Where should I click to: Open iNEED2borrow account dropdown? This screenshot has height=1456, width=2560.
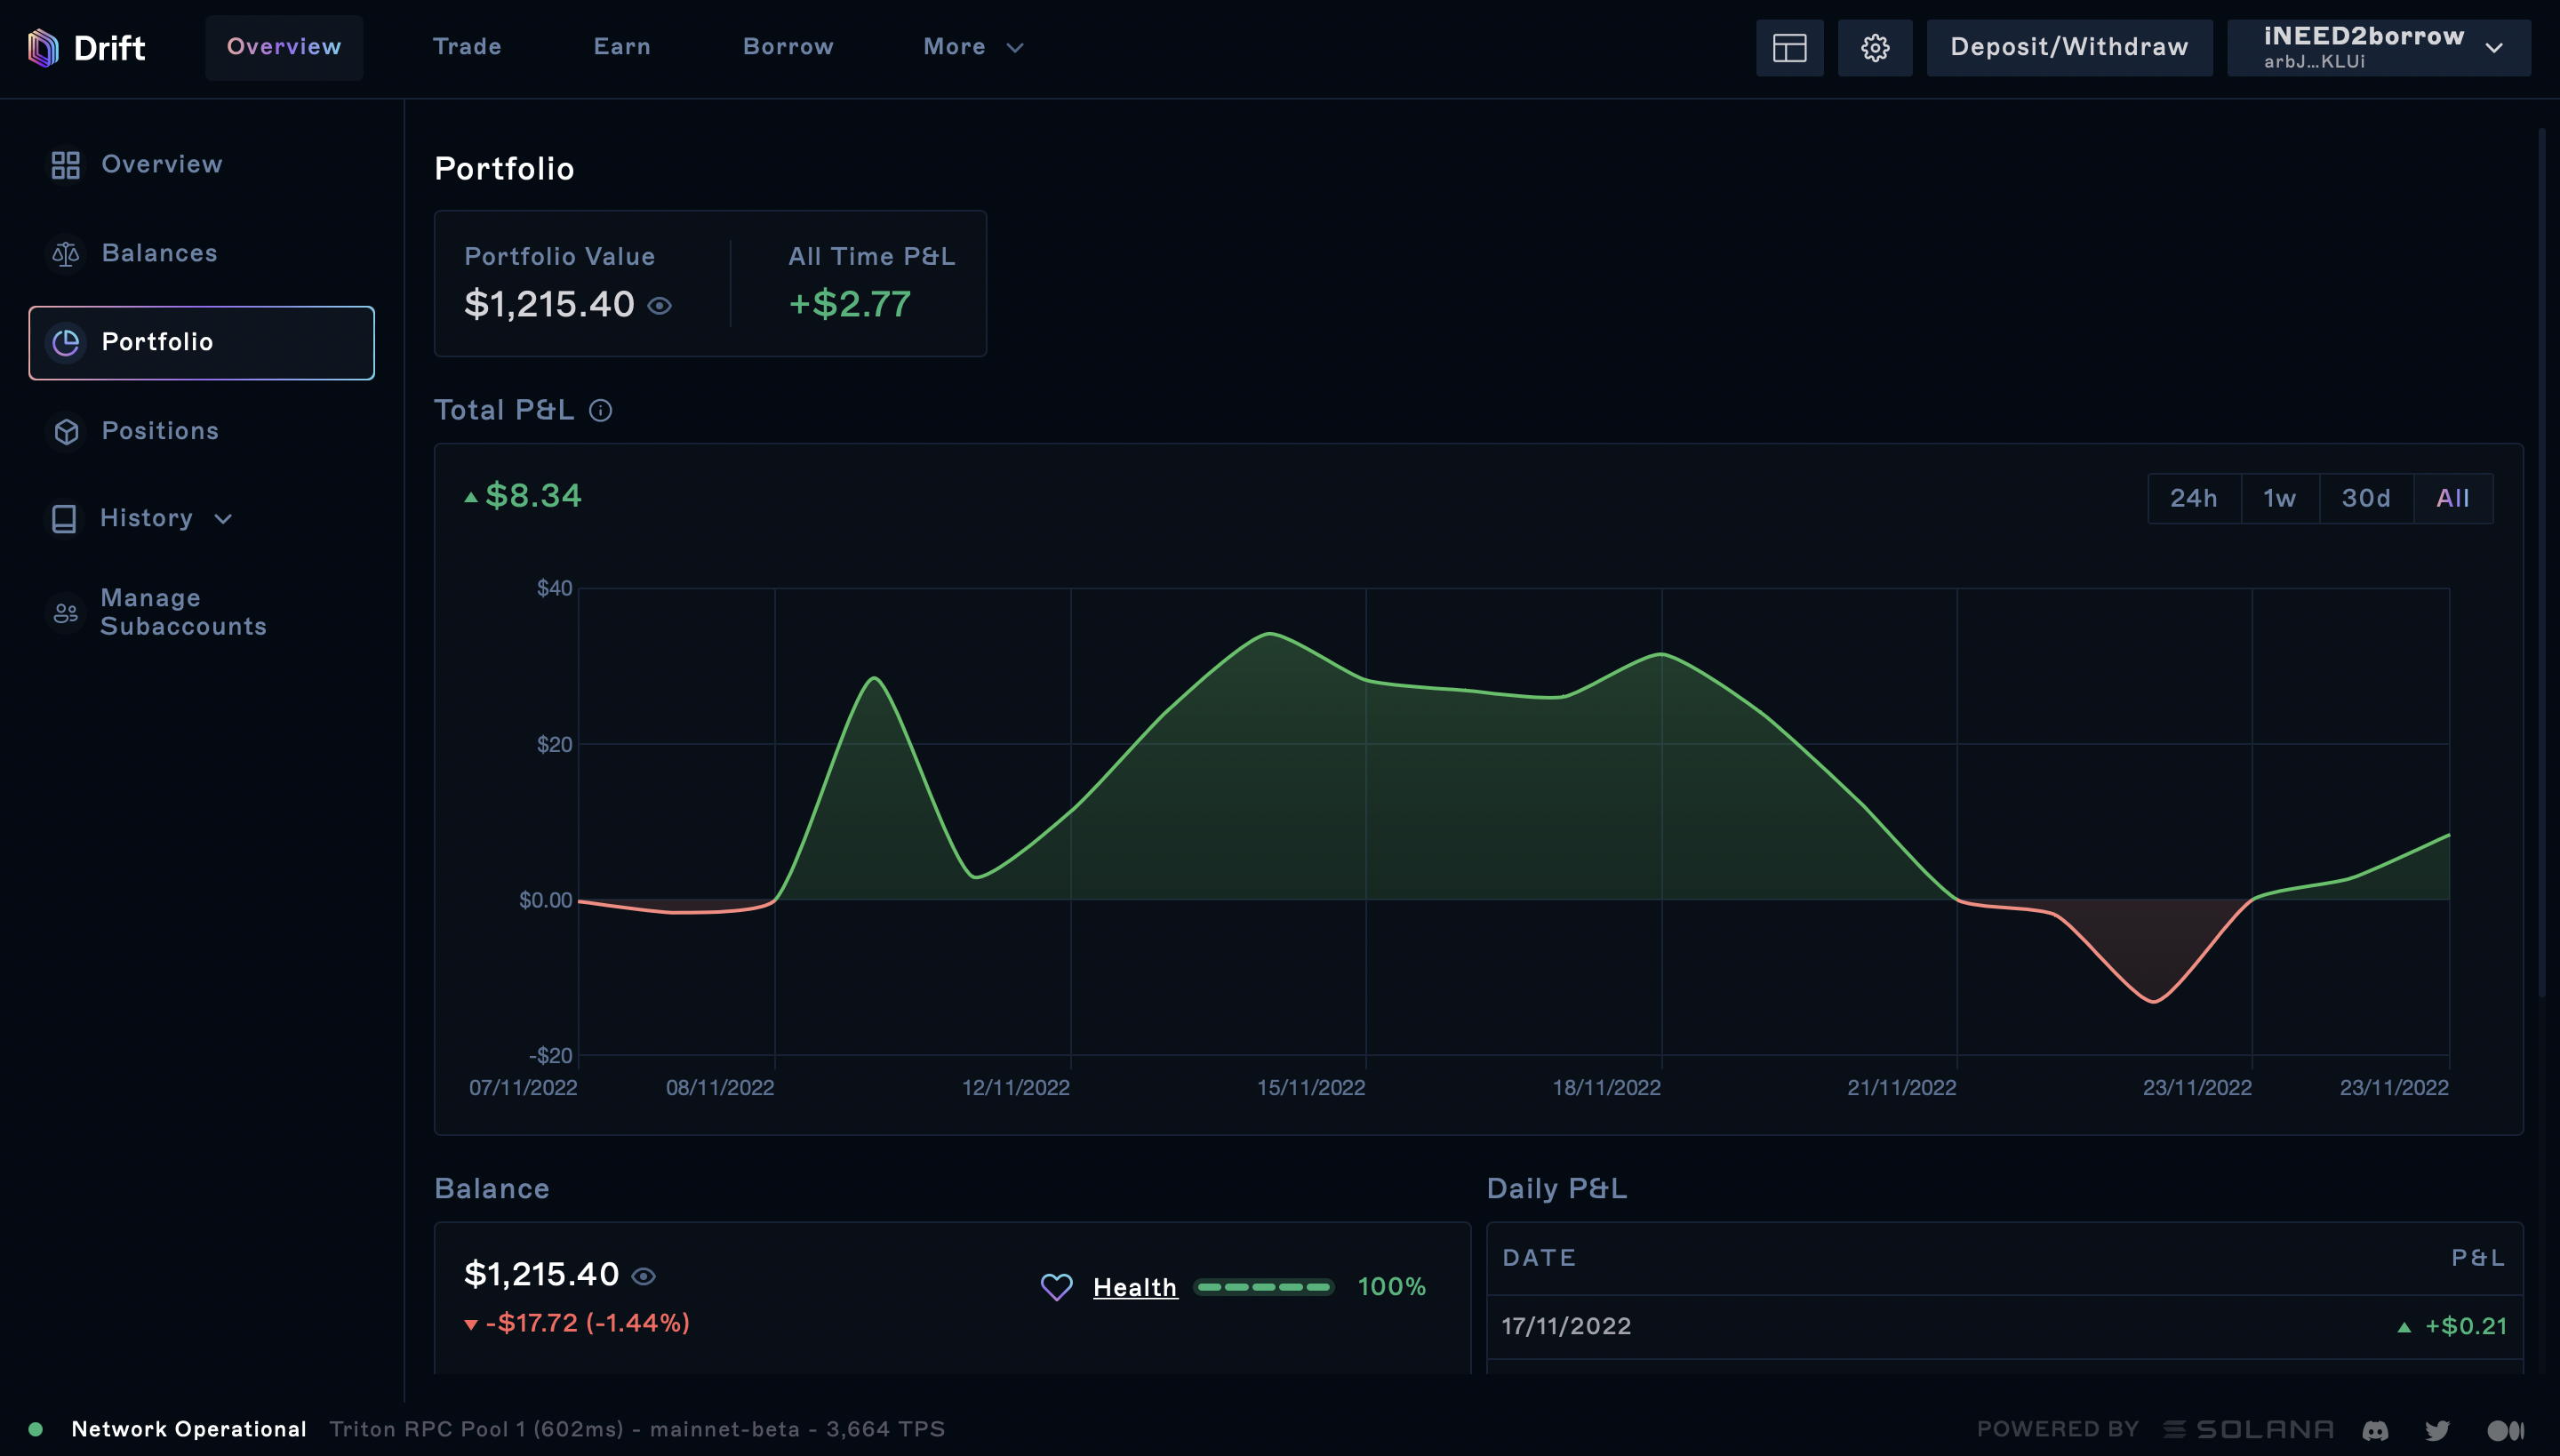point(2379,47)
